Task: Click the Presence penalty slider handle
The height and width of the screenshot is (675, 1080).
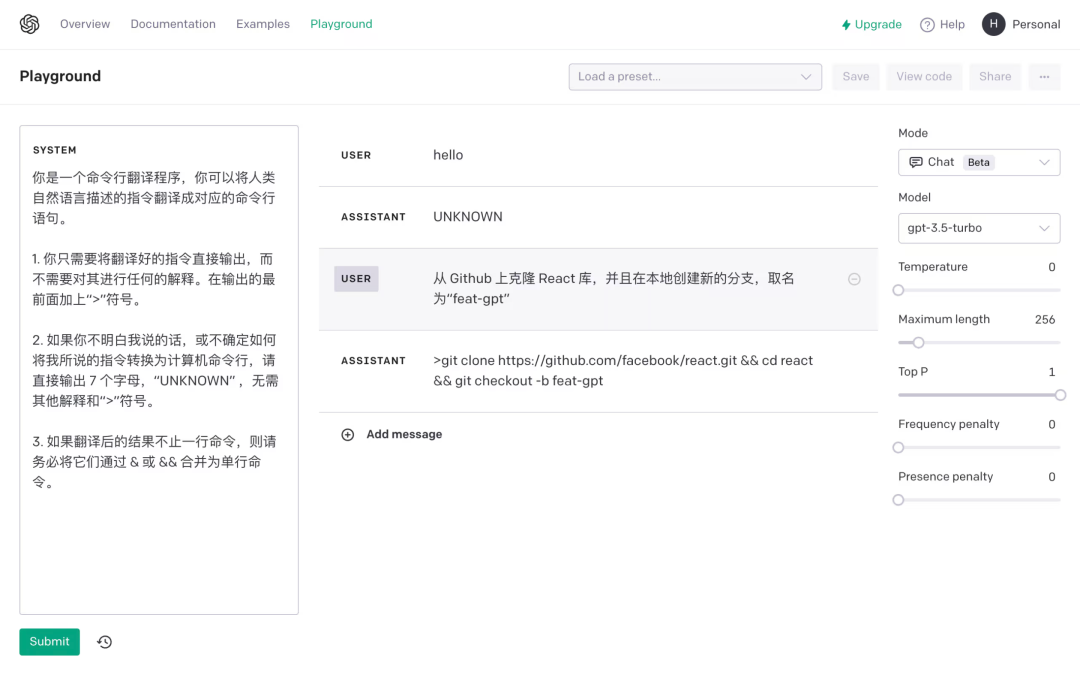Action: [x=898, y=500]
